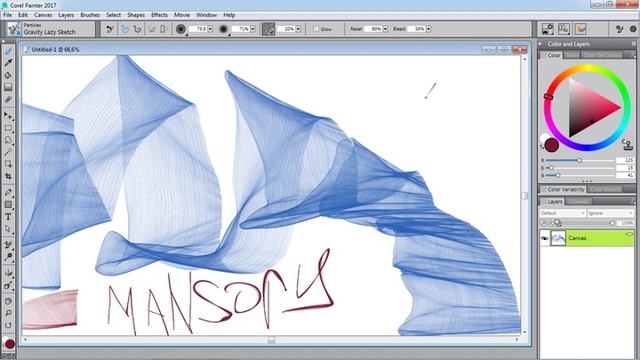The height and width of the screenshot is (360, 640).
Task: Open the Grain 20% dropdown arrow
Action: (298, 29)
